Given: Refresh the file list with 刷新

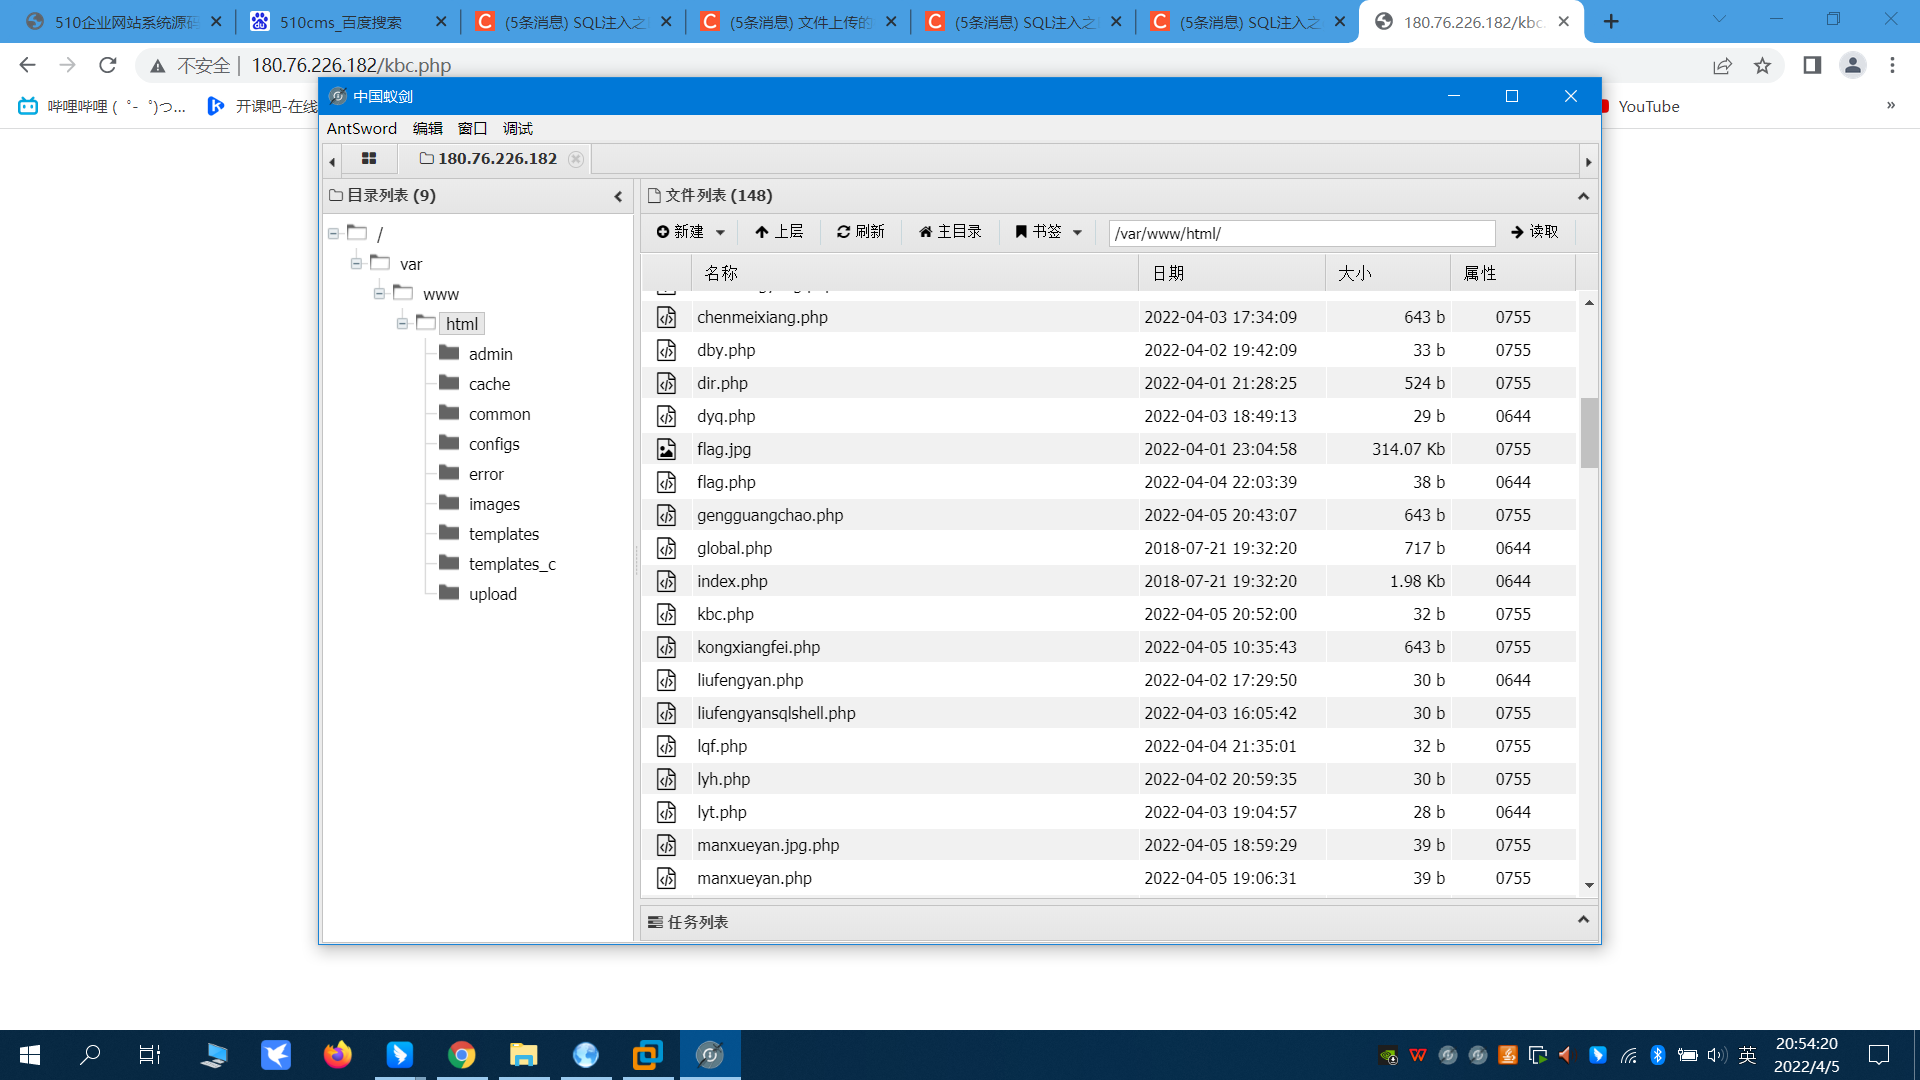Looking at the screenshot, I should 860,231.
